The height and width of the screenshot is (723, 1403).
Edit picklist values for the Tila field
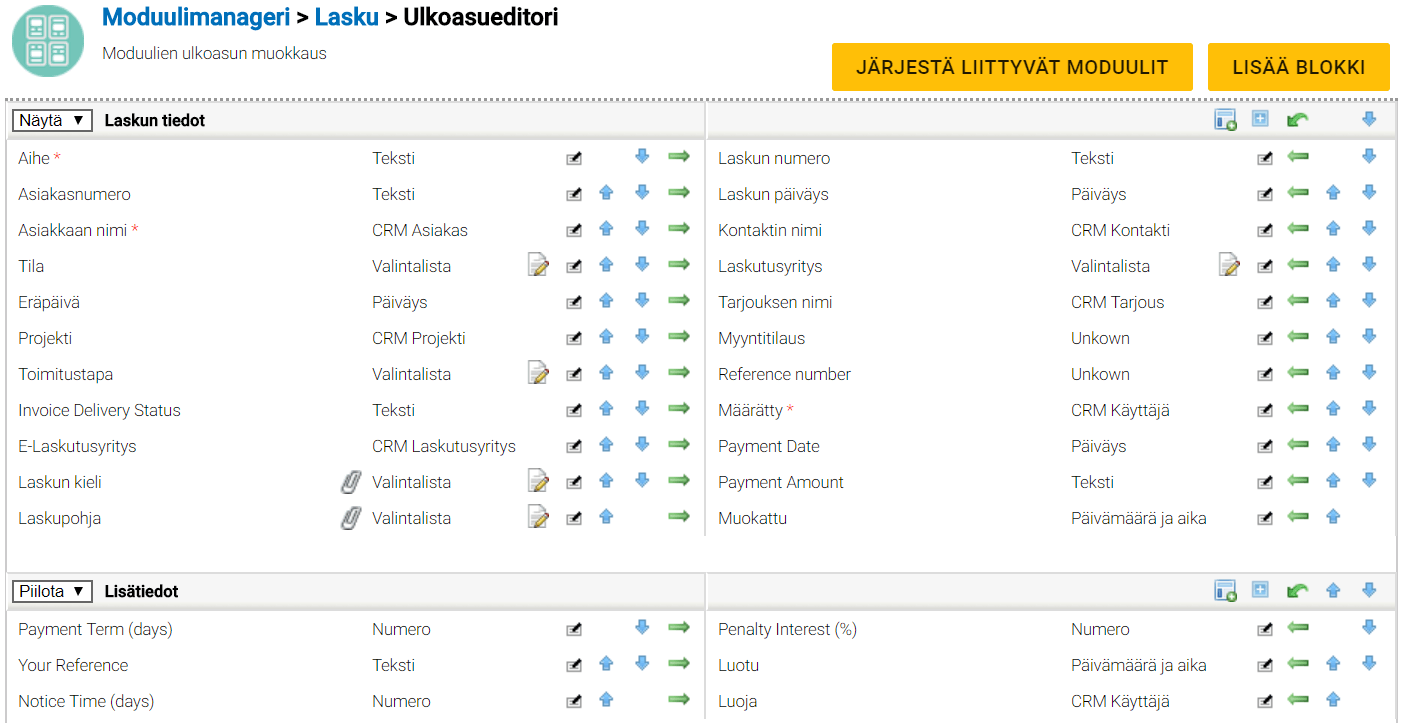point(539,266)
